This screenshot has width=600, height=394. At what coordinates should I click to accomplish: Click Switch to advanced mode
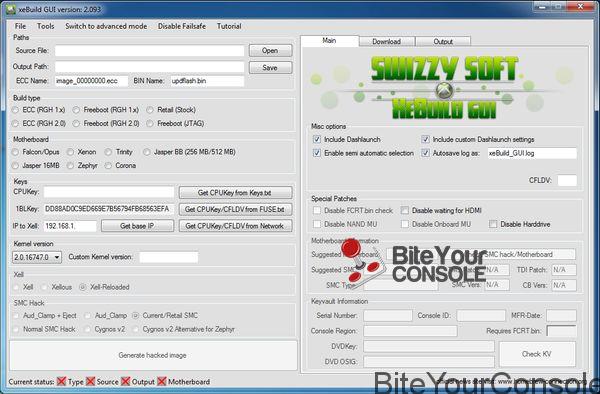pos(106,26)
